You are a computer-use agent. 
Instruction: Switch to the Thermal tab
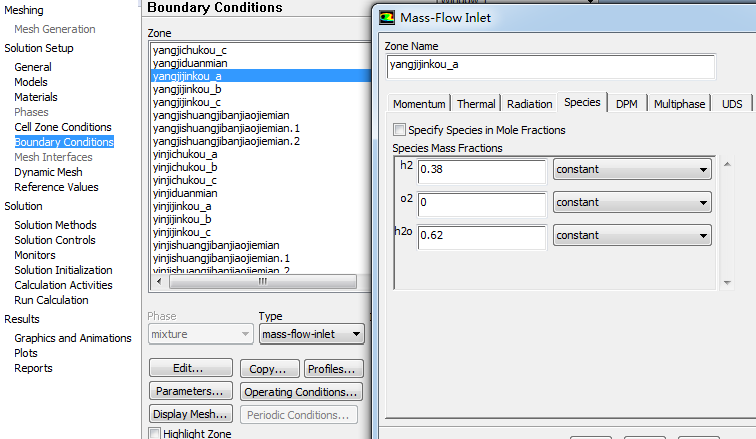pos(476,104)
